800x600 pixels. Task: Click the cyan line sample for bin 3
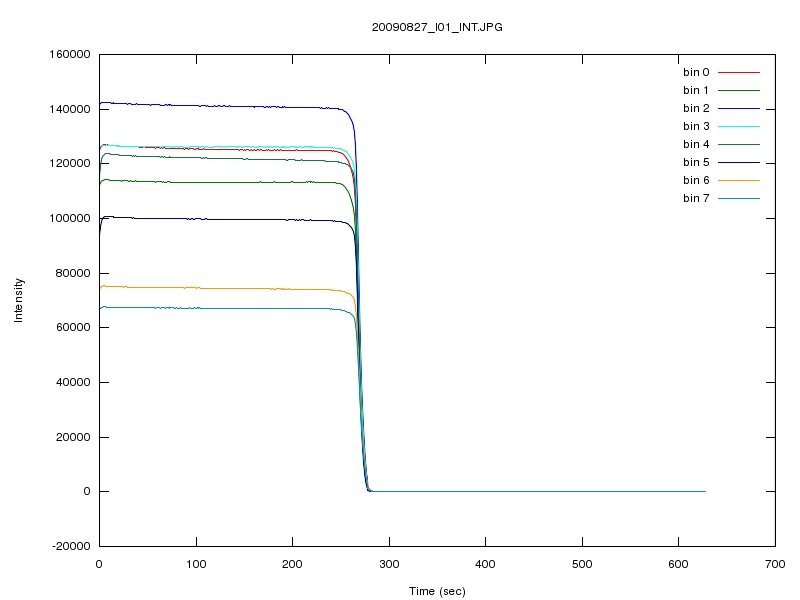click(x=739, y=126)
